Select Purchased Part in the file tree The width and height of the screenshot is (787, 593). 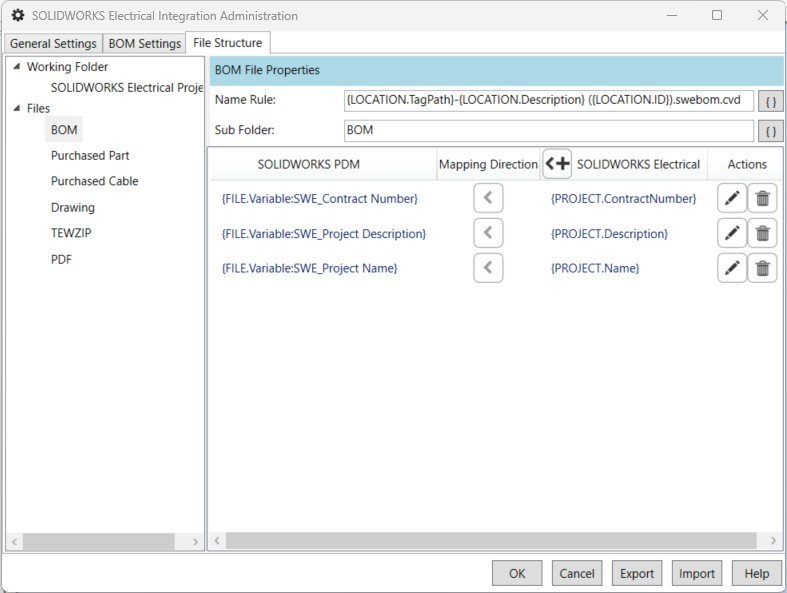[90, 156]
